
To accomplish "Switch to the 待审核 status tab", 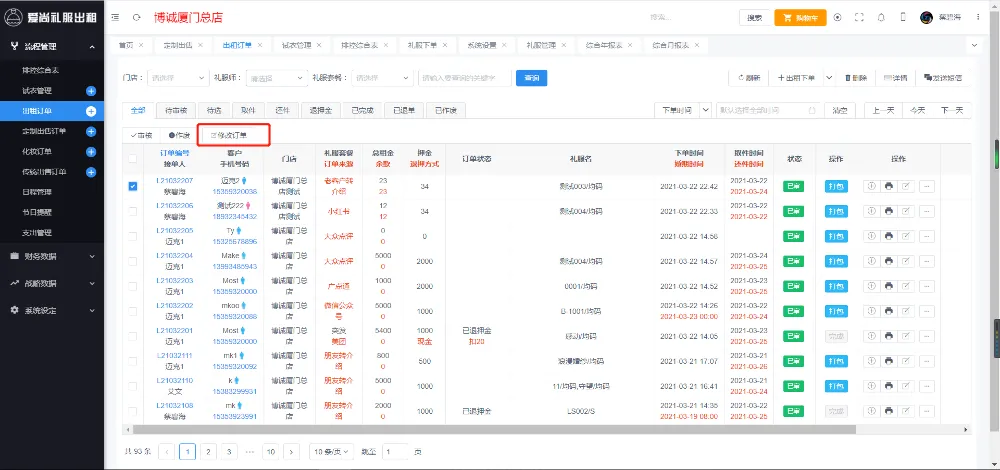I will [176, 110].
